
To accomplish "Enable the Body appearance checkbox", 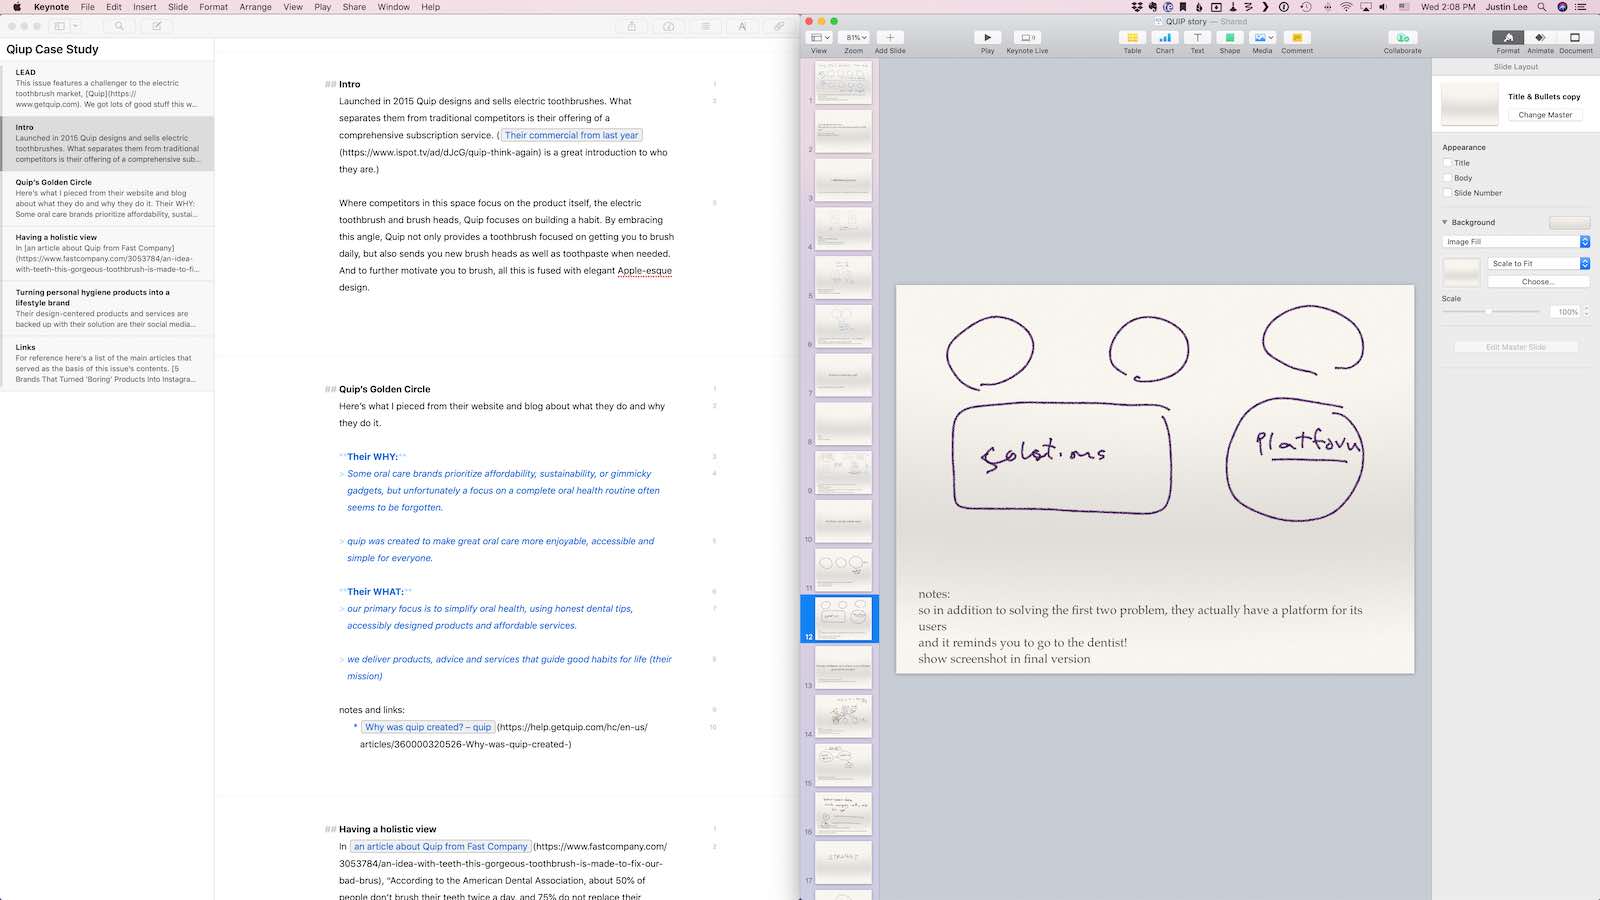I will (x=1447, y=178).
